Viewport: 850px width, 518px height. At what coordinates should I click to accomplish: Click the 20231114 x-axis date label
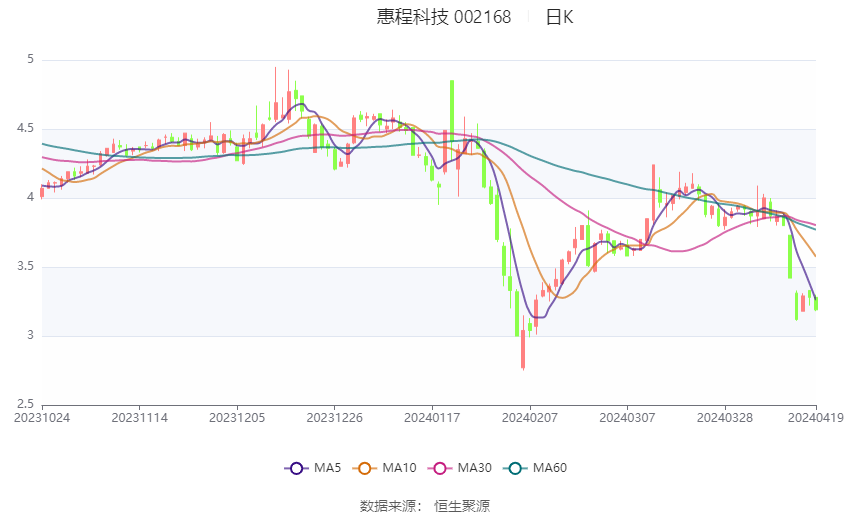point(139,417)
